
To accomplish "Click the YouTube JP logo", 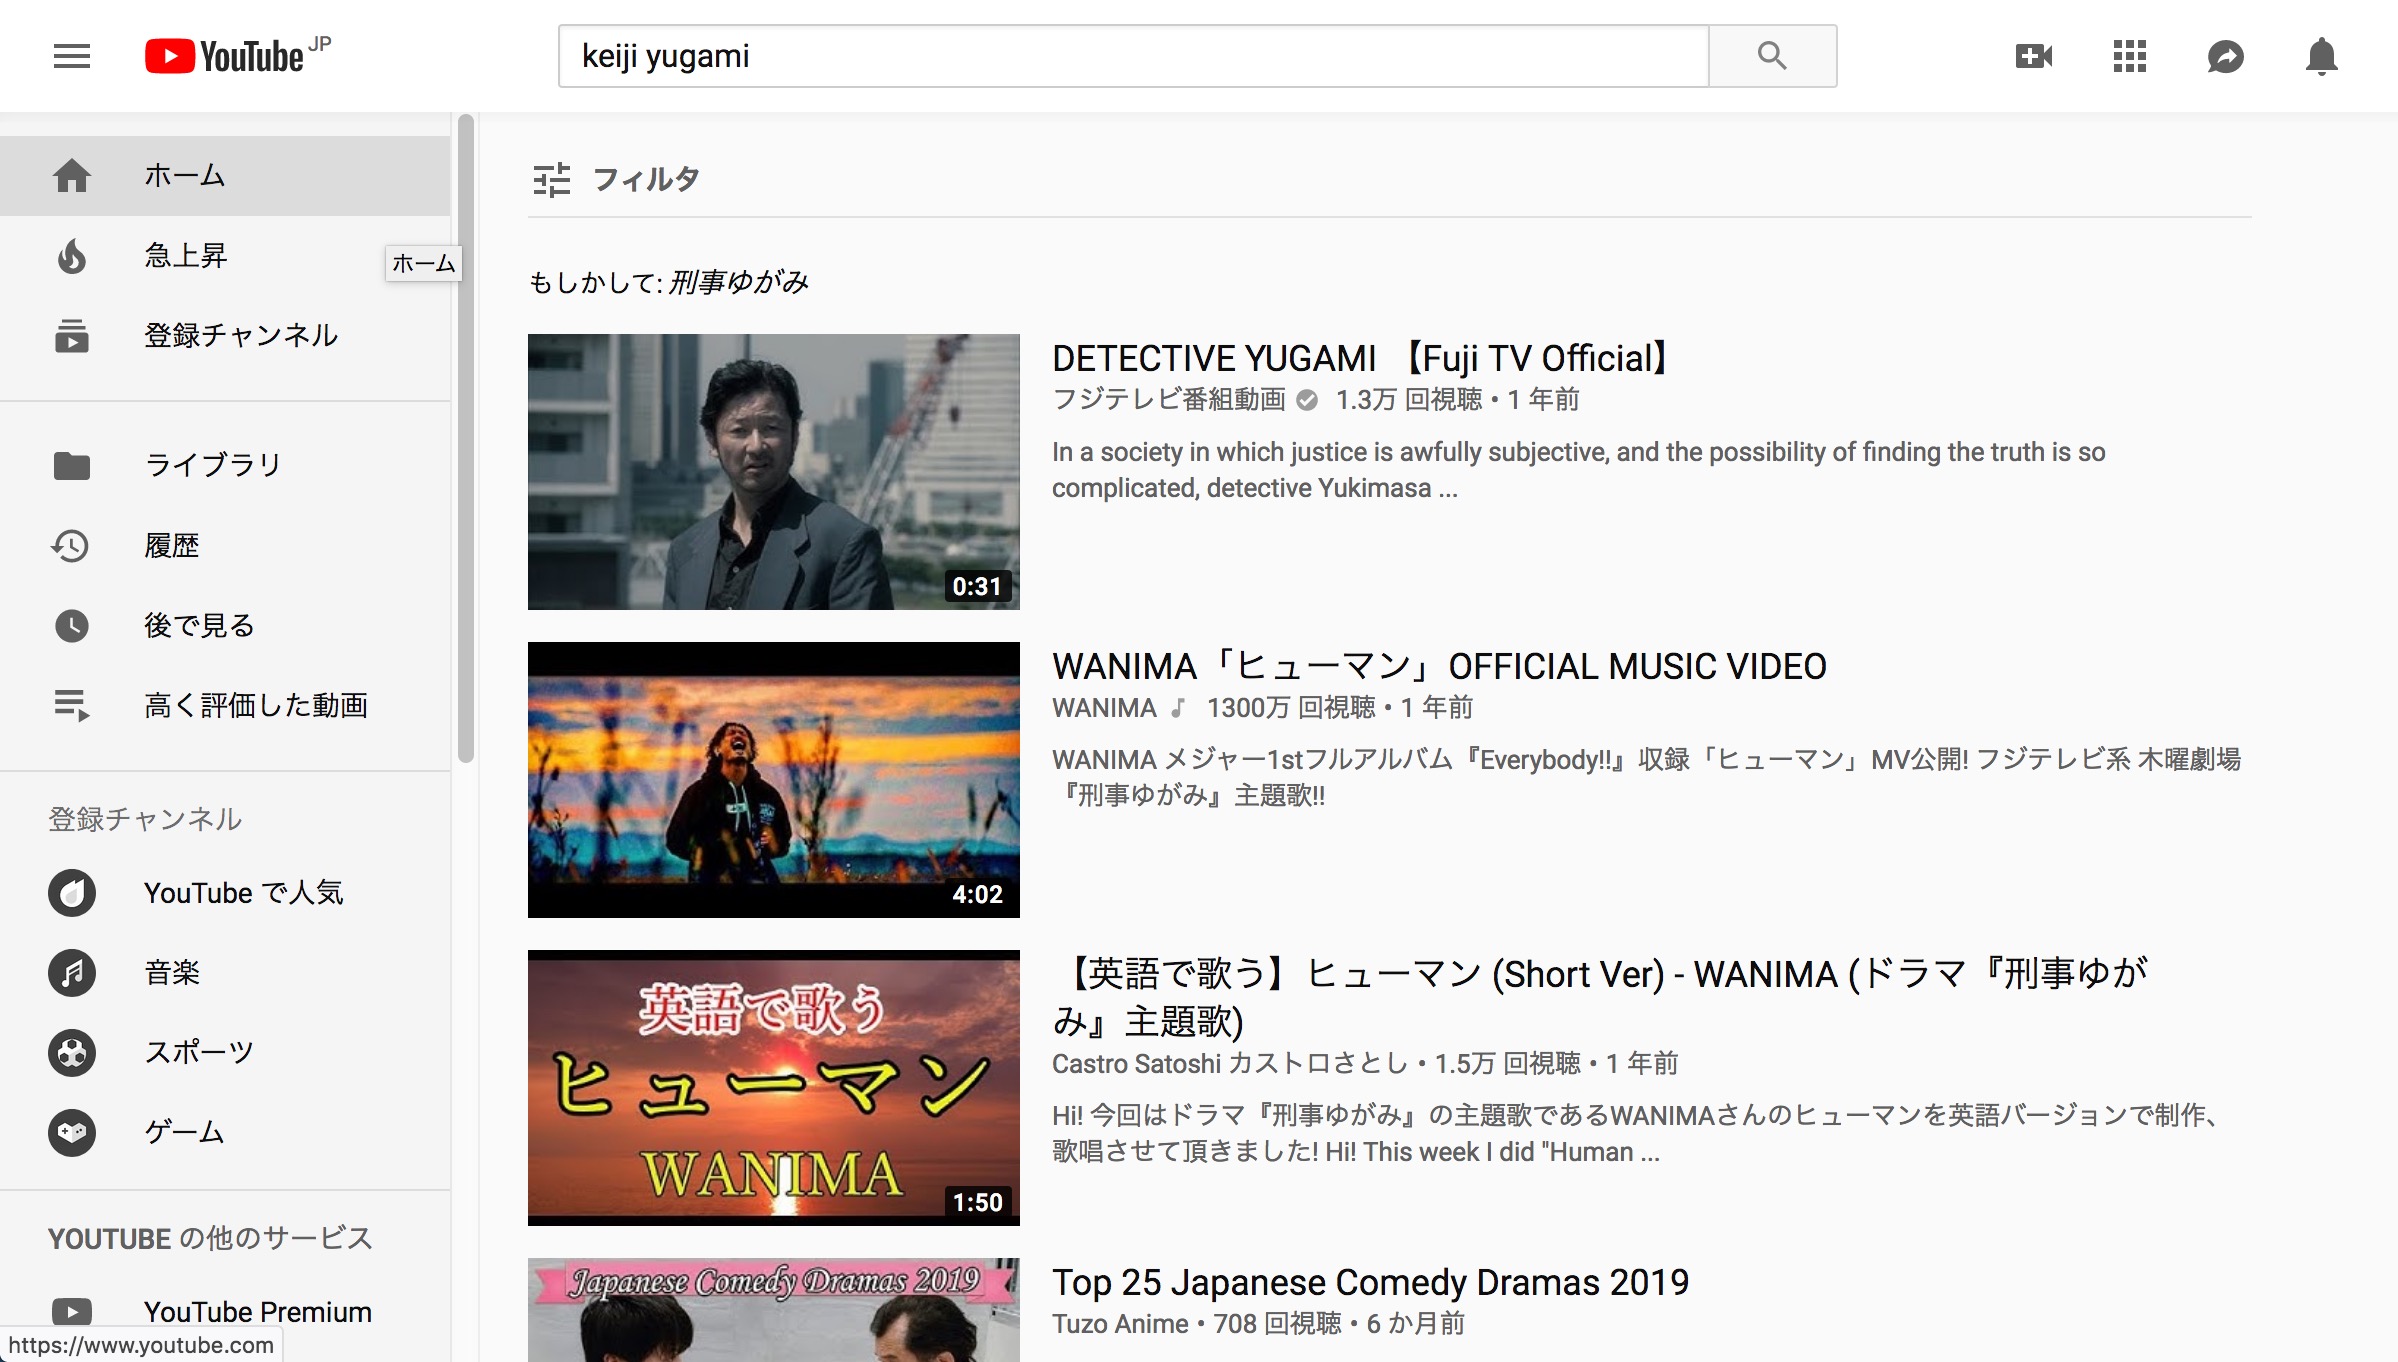I will click(238, 56).
